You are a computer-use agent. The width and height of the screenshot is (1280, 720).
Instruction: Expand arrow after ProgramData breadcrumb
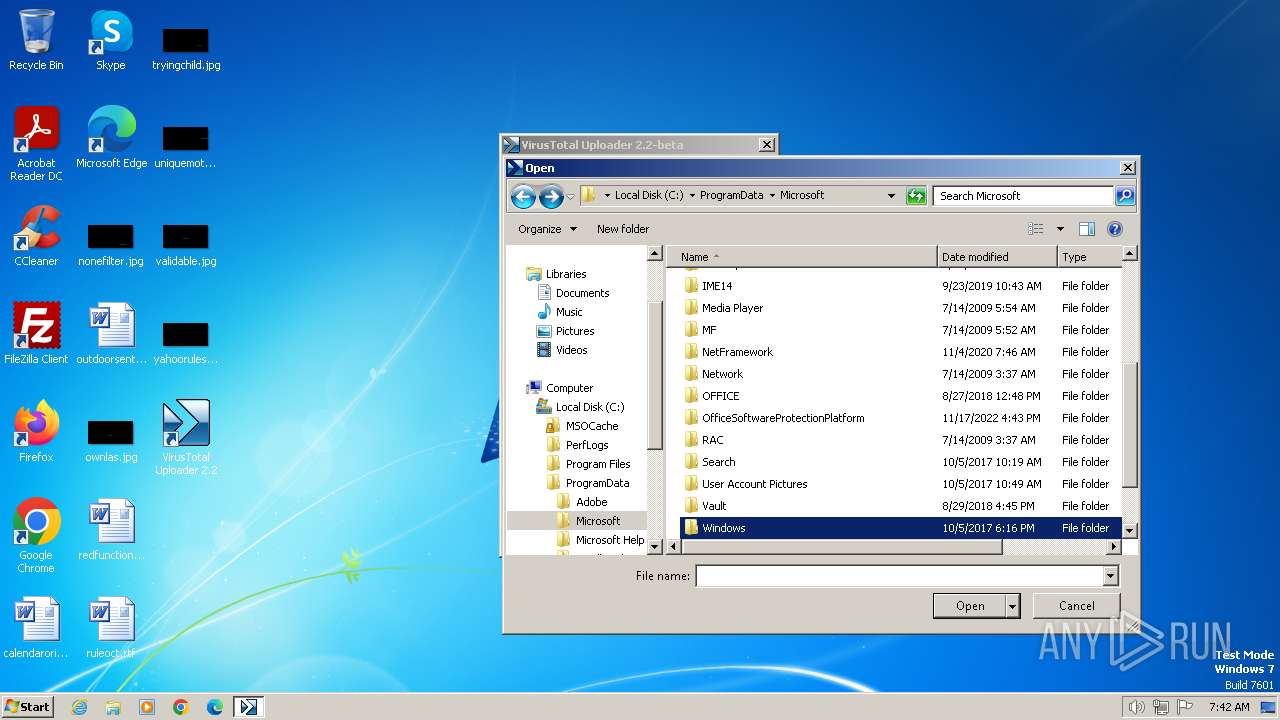(x=772, y=196)
